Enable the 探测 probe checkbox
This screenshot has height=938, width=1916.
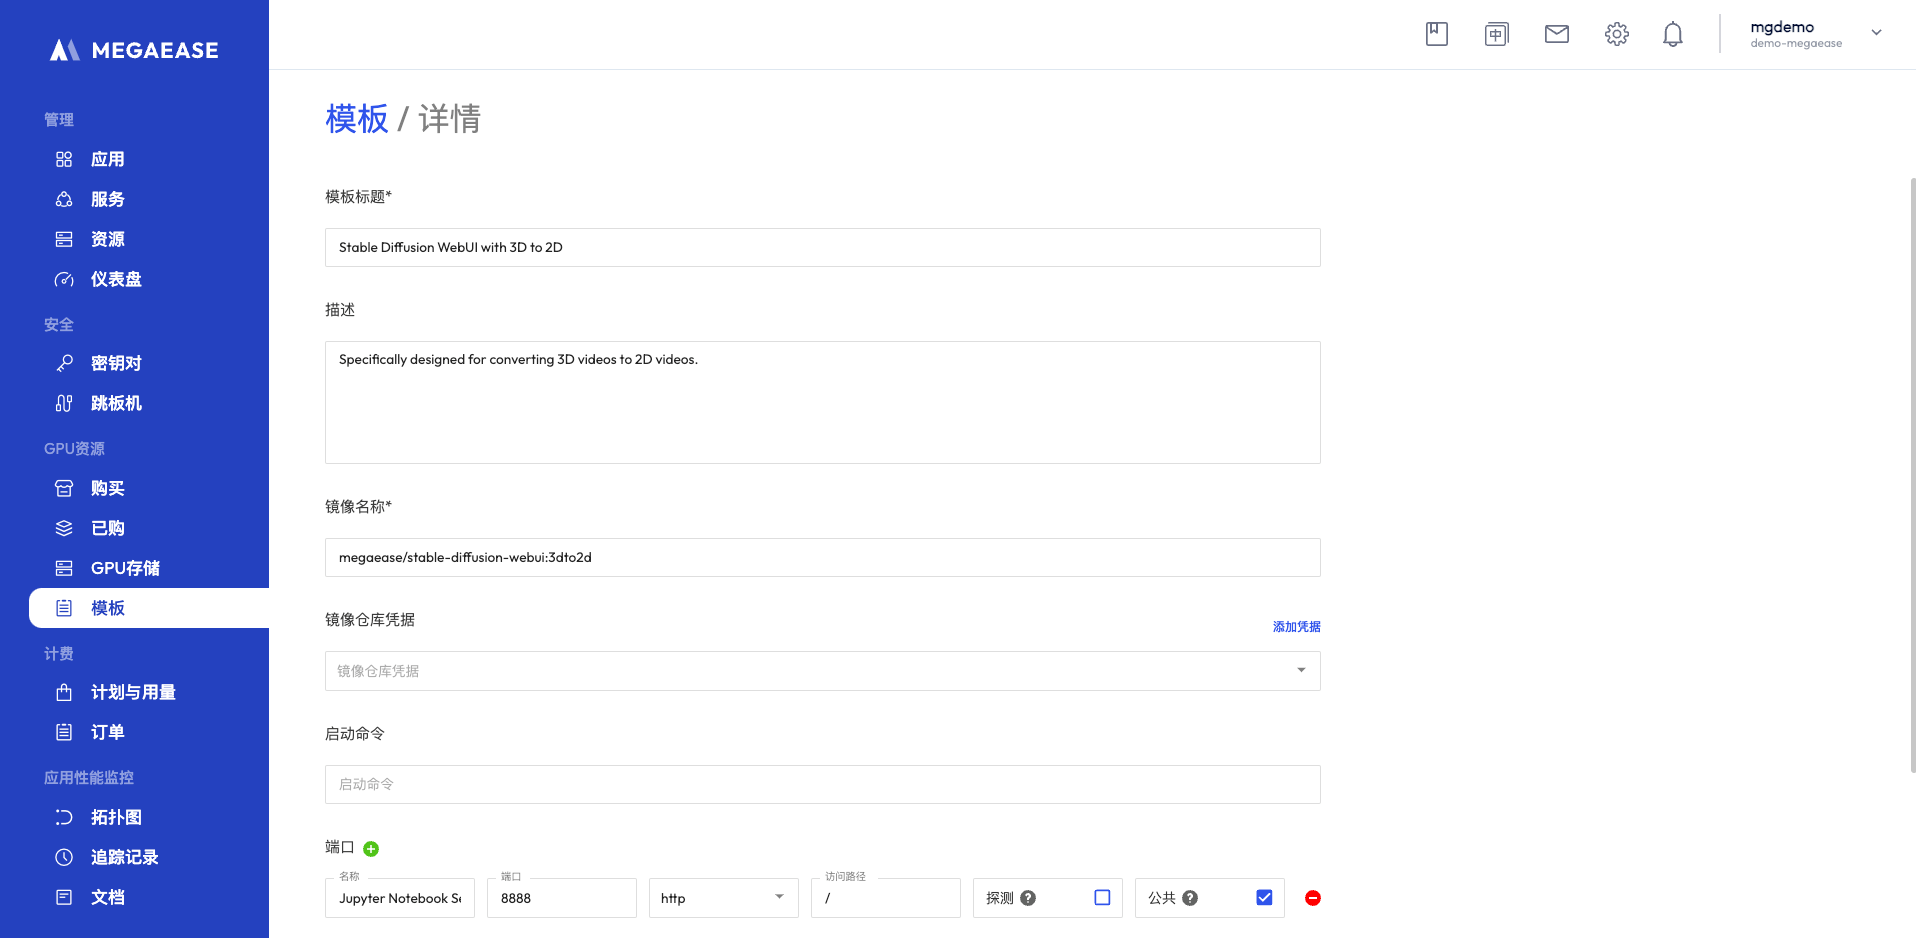tap(1102, 898)
